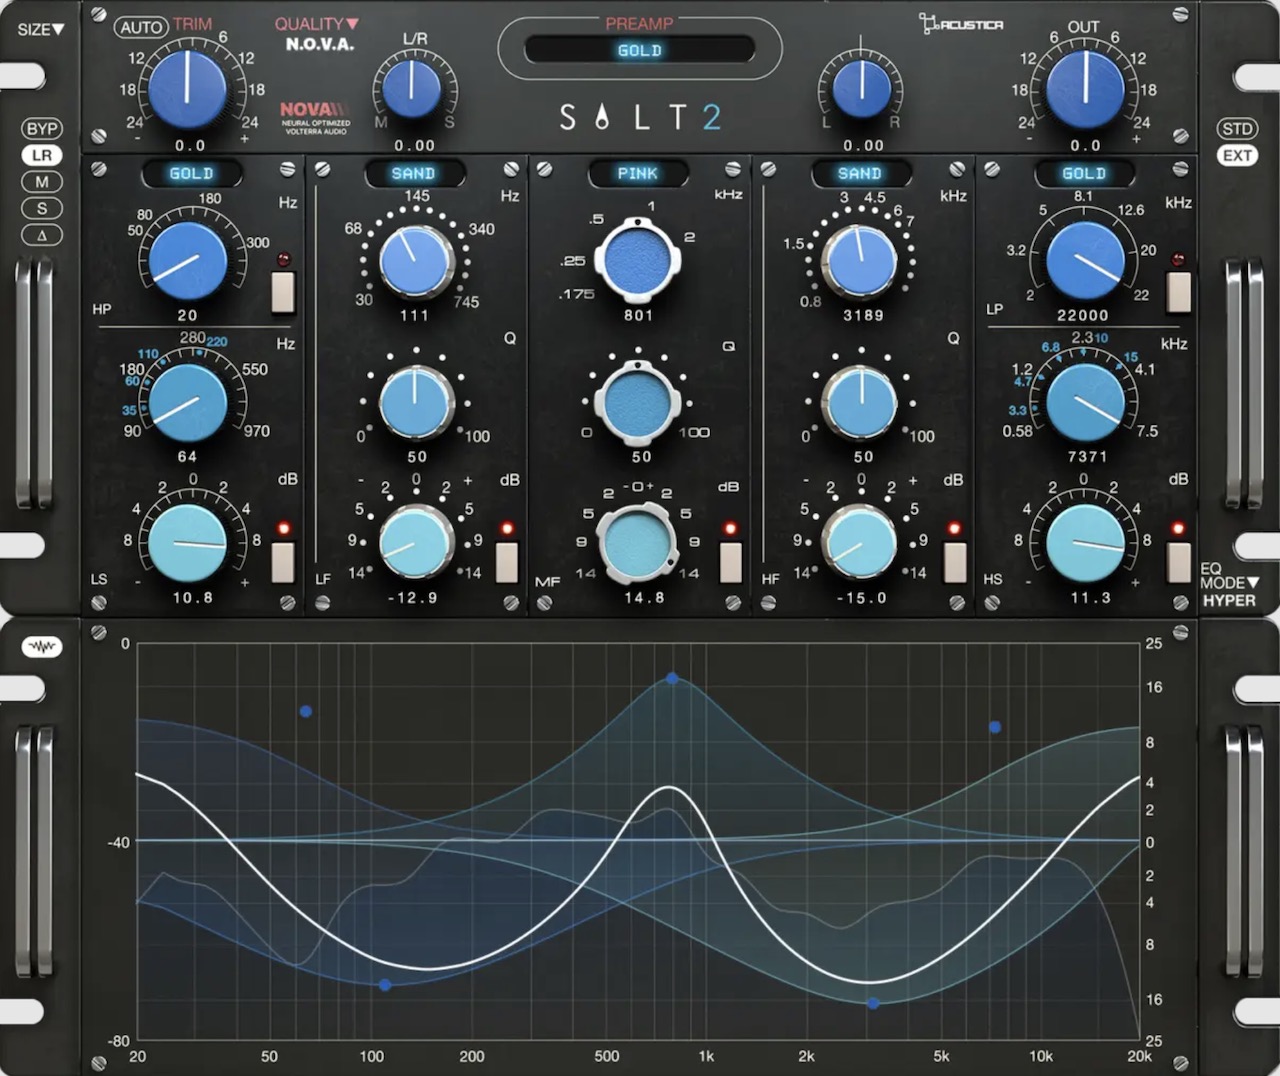
Task: Toggle the BYP bypass button
Action: [x=42, y=129]
